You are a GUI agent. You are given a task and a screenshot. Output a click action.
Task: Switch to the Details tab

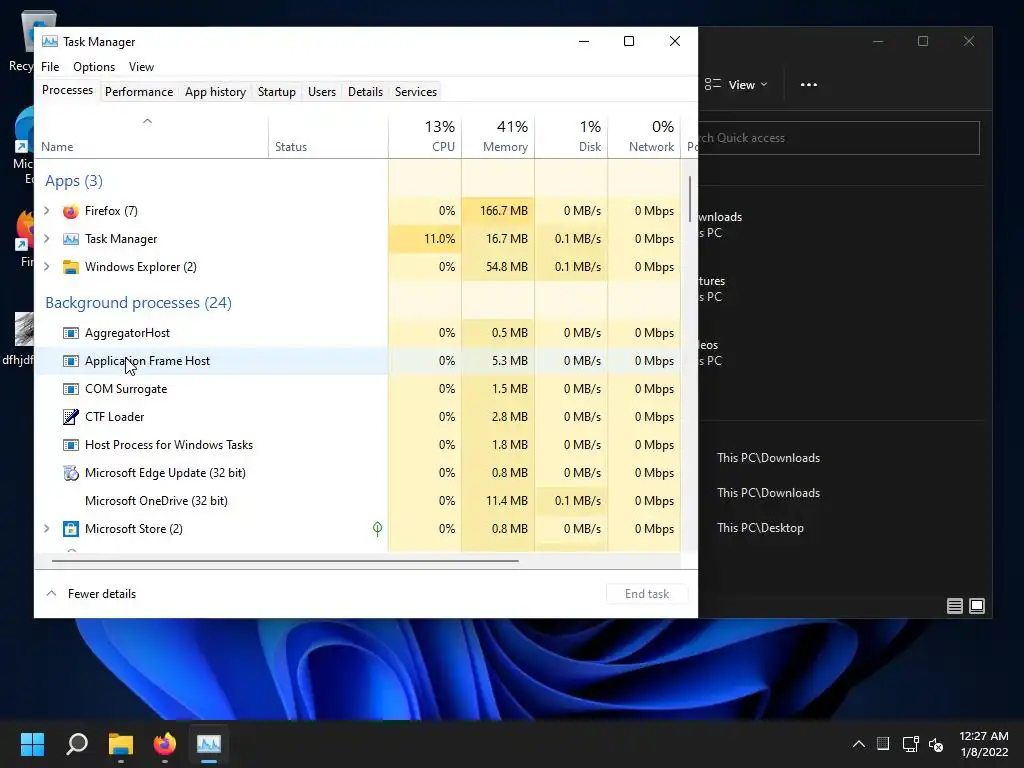pos(365,92)
